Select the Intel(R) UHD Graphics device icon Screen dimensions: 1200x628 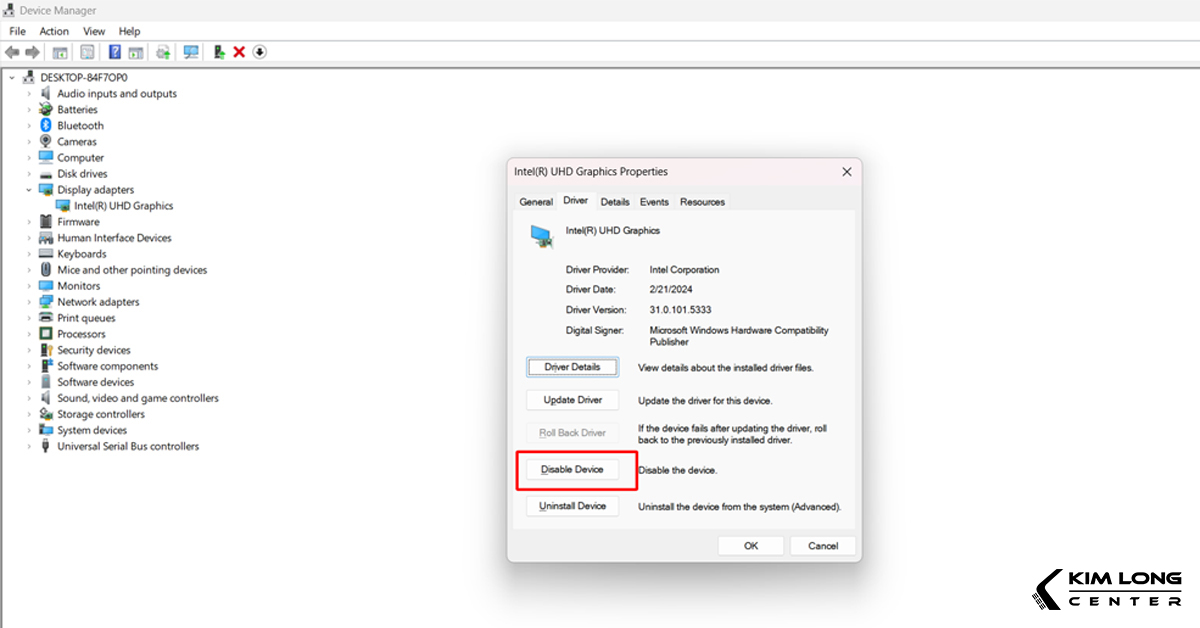point(62,205)
